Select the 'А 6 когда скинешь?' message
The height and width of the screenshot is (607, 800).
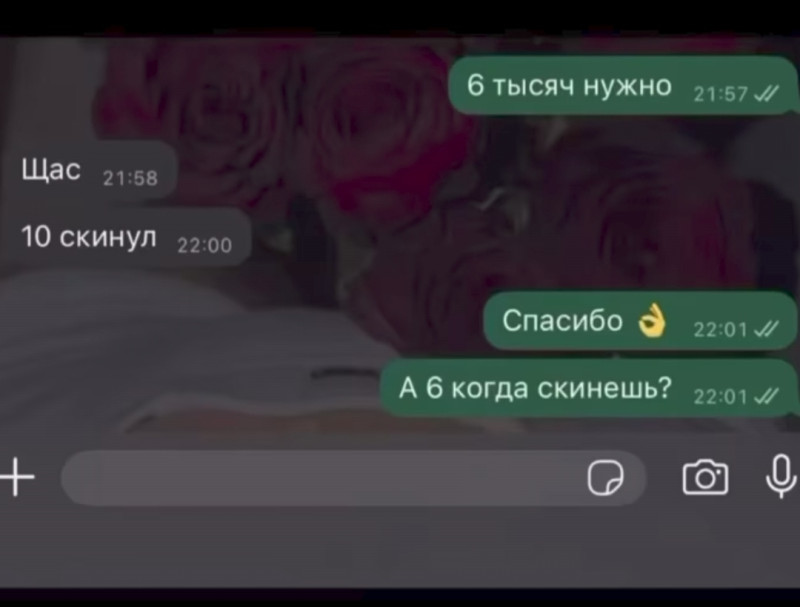point(588,388)
